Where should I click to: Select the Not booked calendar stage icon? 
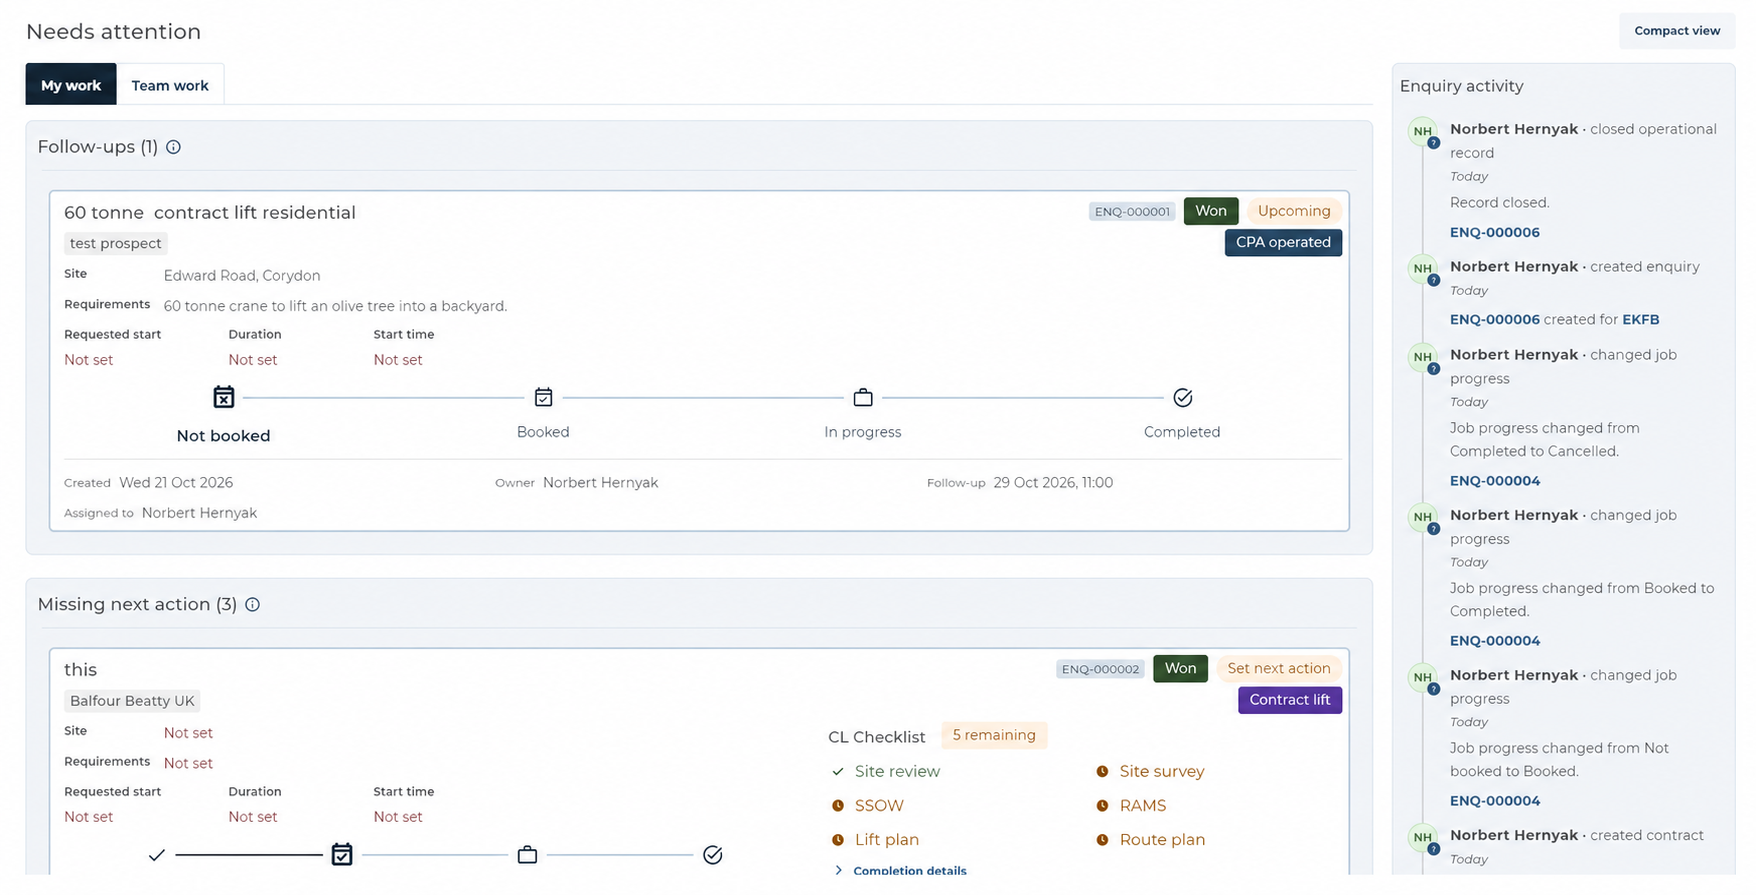tap(224, 397)
